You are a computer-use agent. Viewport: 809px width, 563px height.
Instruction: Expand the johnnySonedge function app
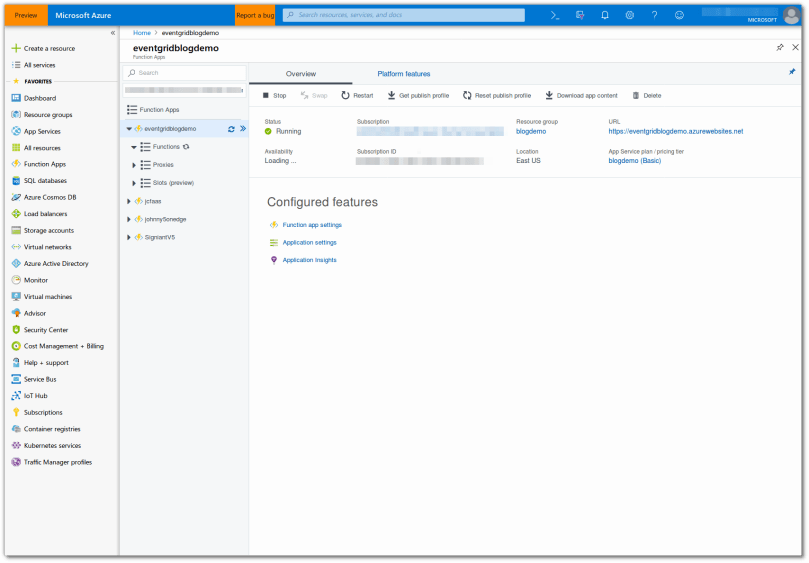coord(128,219)
